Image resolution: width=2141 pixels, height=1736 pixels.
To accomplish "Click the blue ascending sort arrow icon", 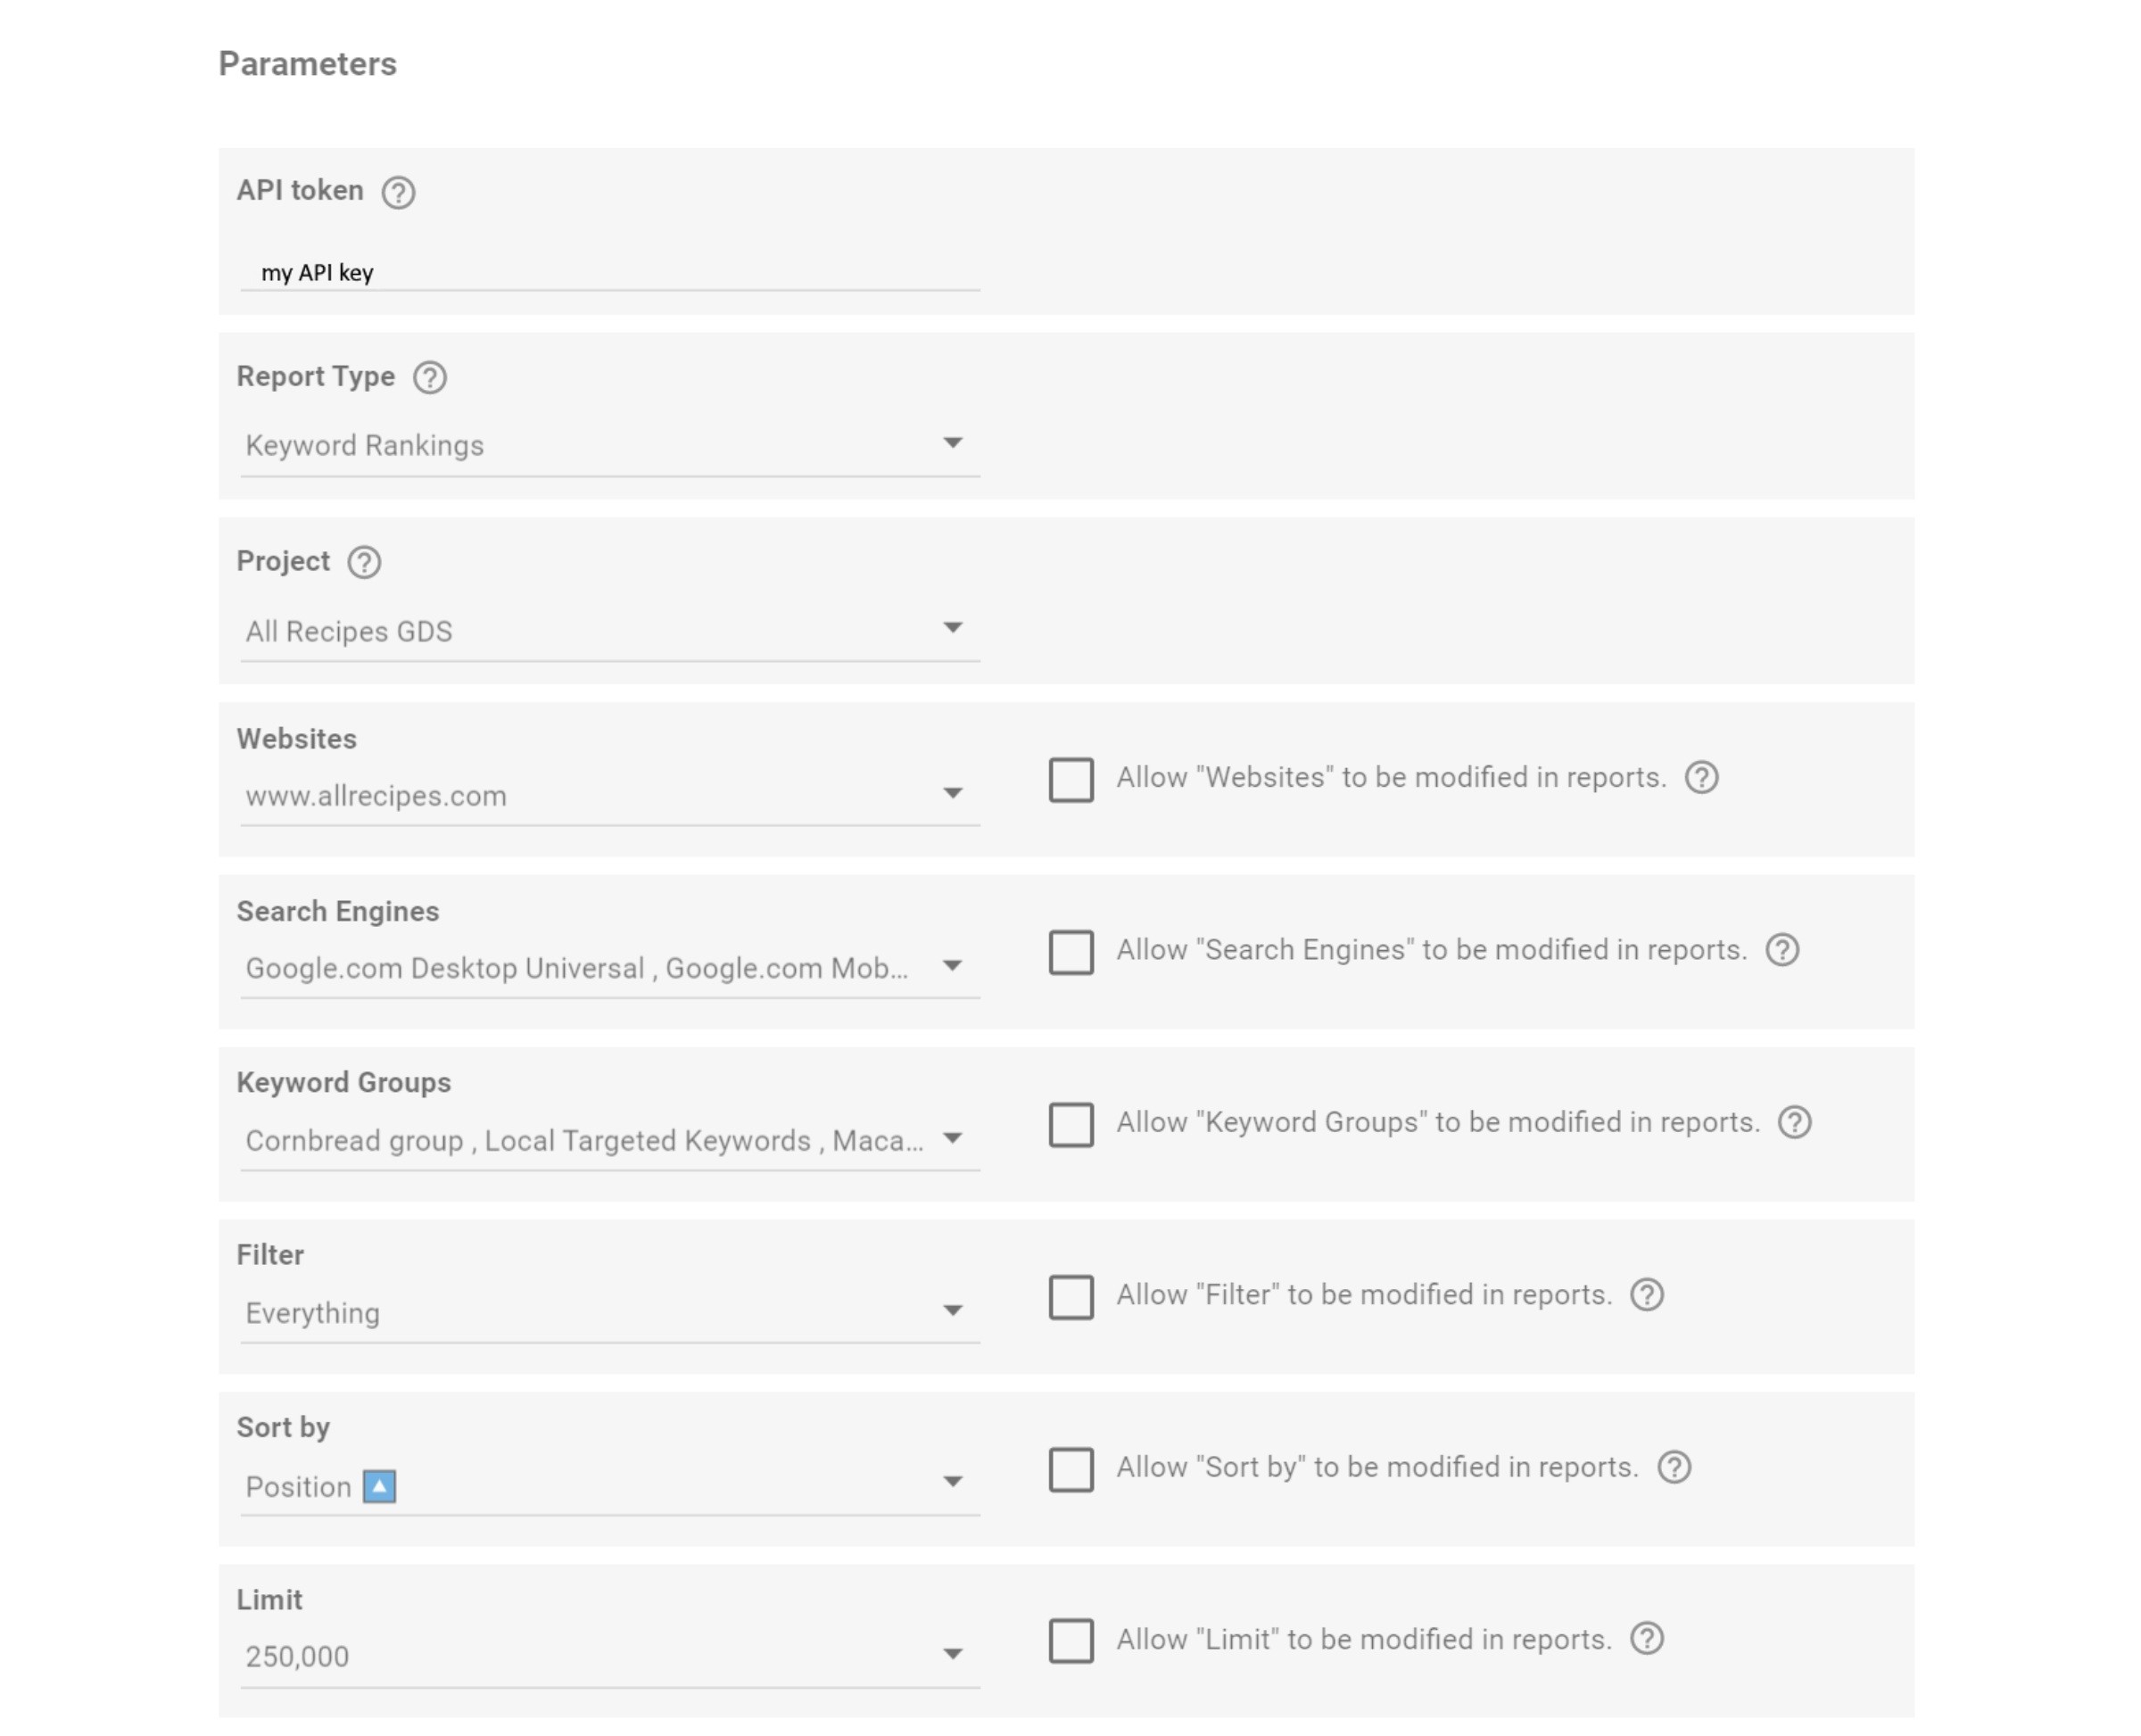I will pyautogui.click(x=379, y=1487).
